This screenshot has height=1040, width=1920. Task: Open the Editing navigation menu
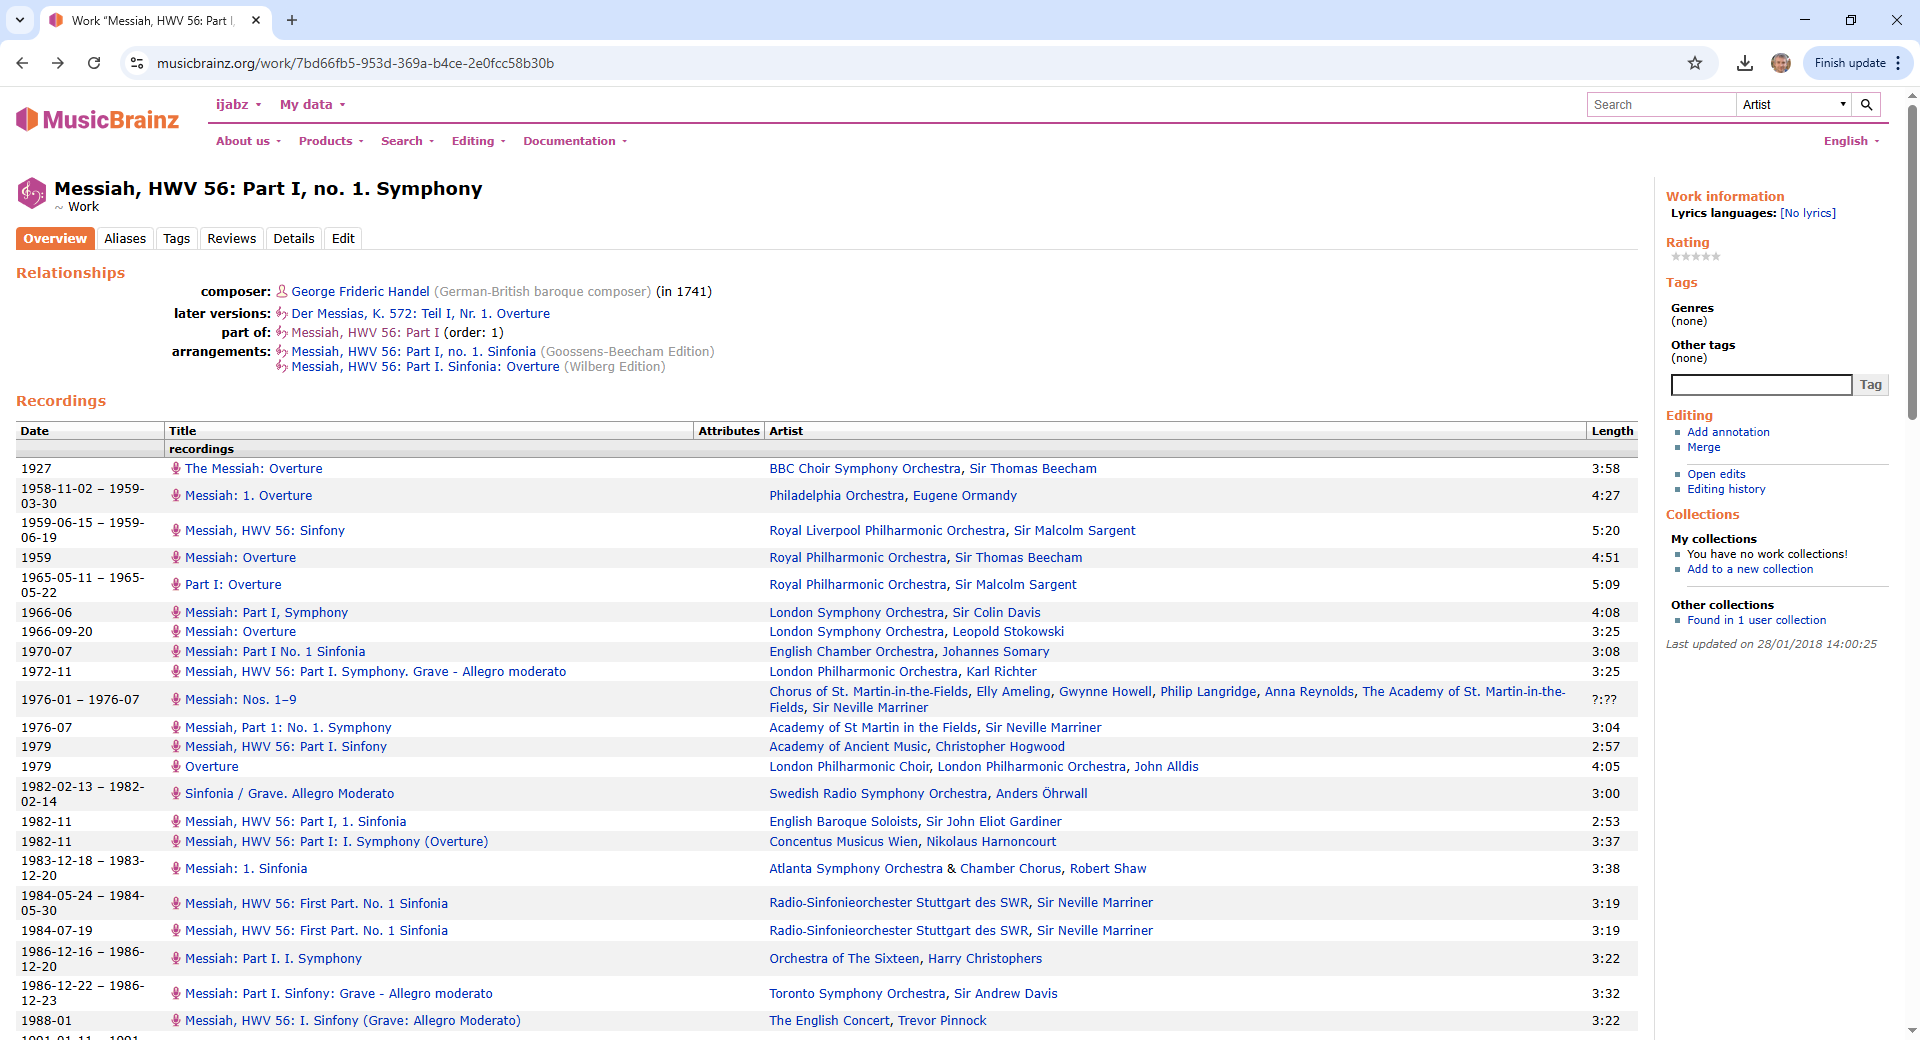(x=478, y=141)
